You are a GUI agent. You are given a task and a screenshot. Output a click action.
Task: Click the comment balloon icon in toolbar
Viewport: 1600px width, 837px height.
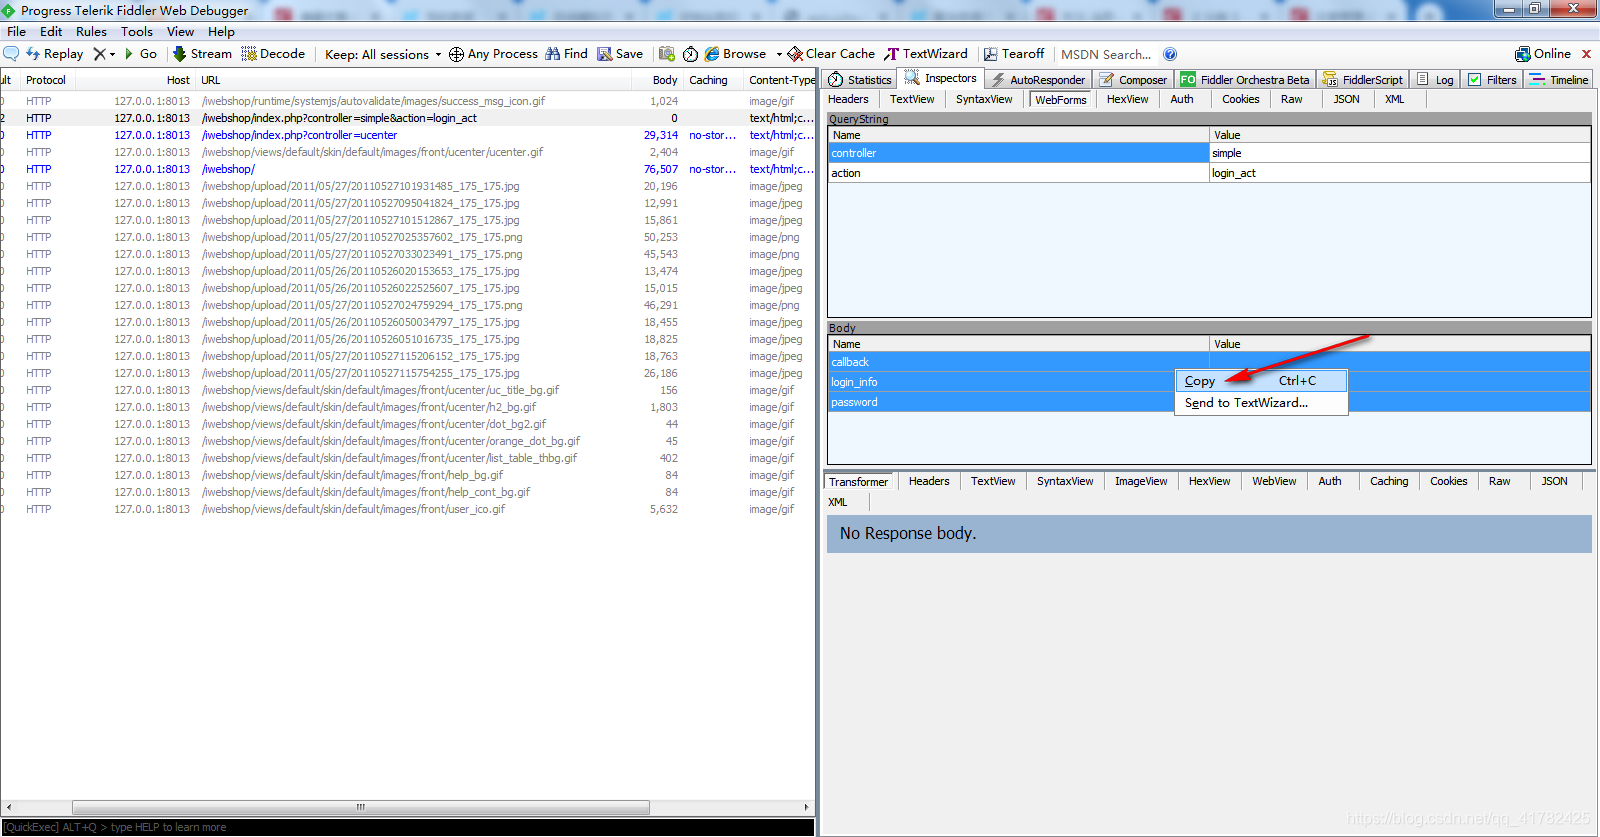point(11,54)
